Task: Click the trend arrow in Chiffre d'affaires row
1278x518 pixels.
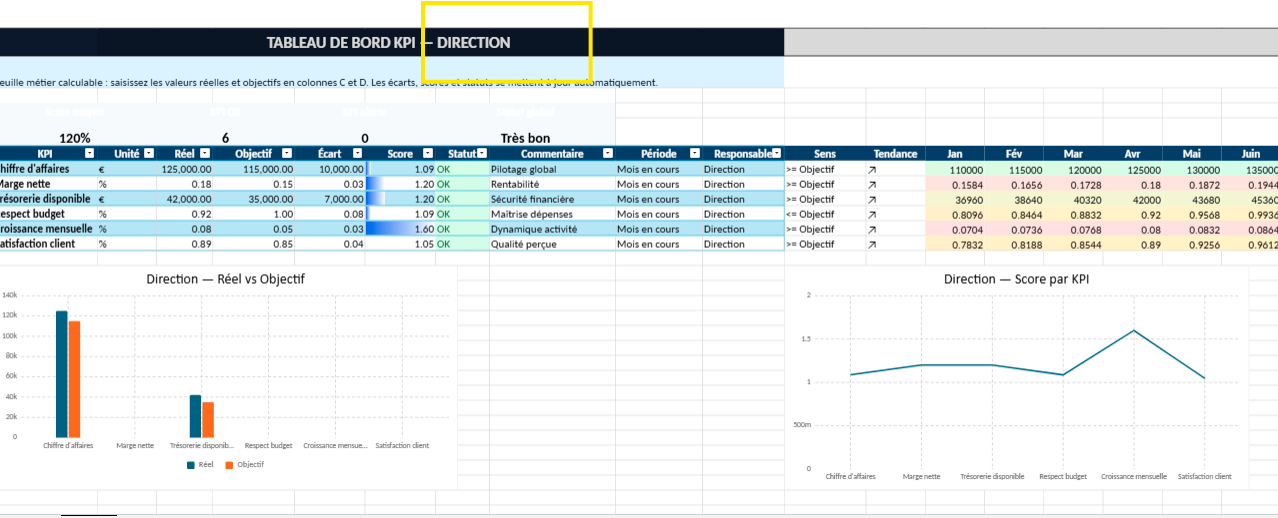Action: point(871,170)
